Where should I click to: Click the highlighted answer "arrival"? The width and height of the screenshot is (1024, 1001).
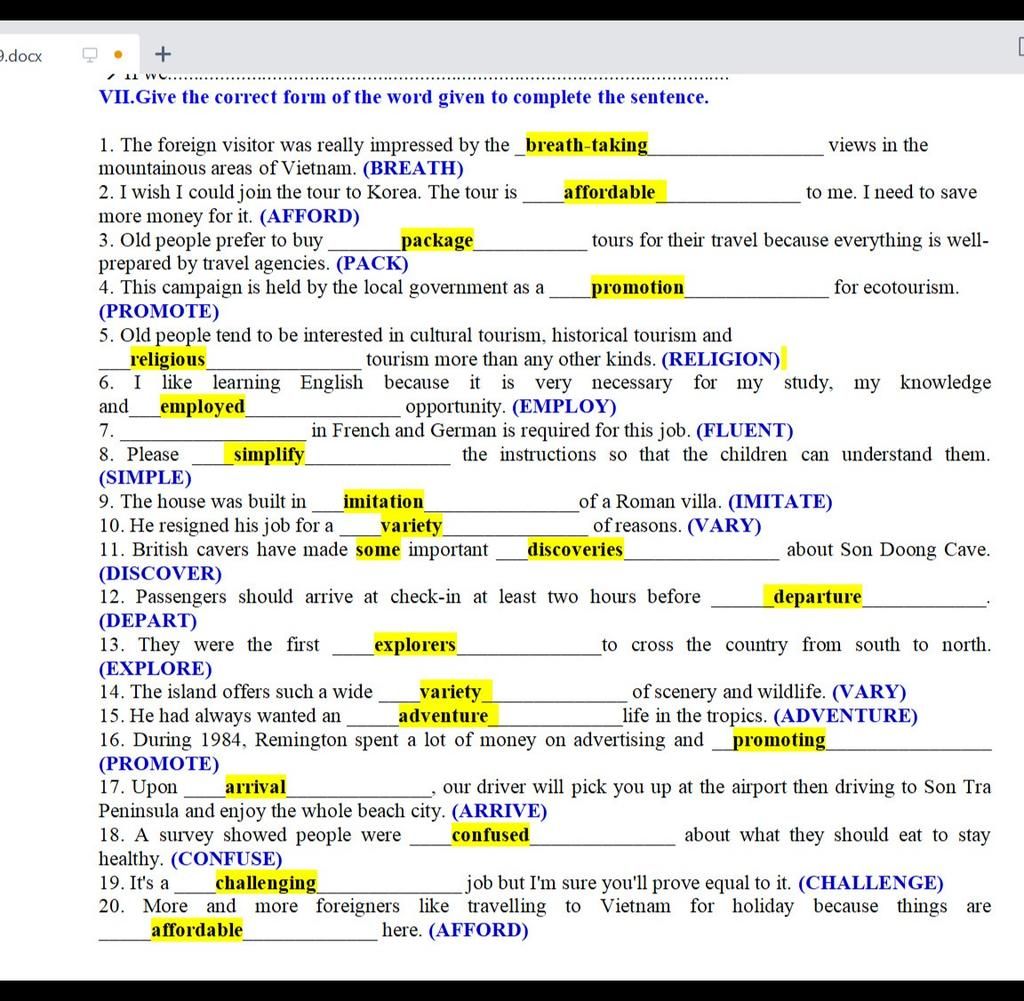pyautogui.click(x=255, y=787)
